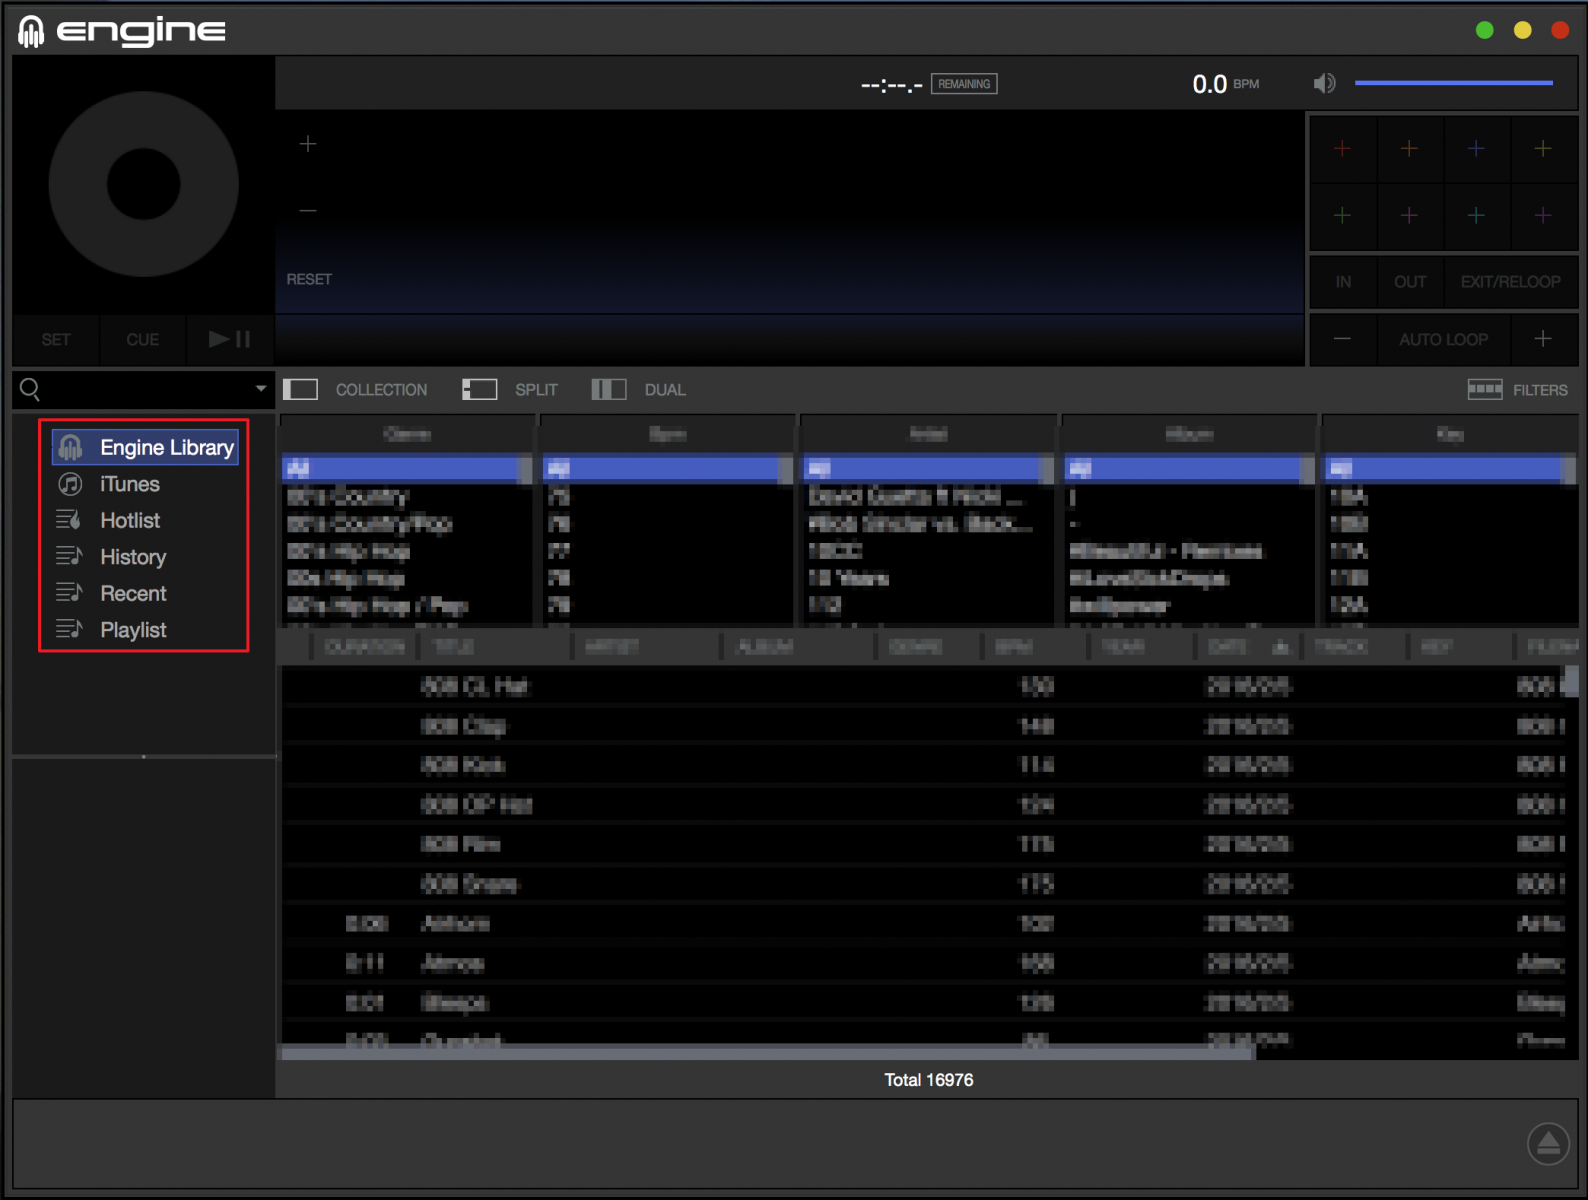The width and height of the screenshot is (1588, 1200).
Task: Decrease auto loop size with minus
Action: pos(1342,339)
